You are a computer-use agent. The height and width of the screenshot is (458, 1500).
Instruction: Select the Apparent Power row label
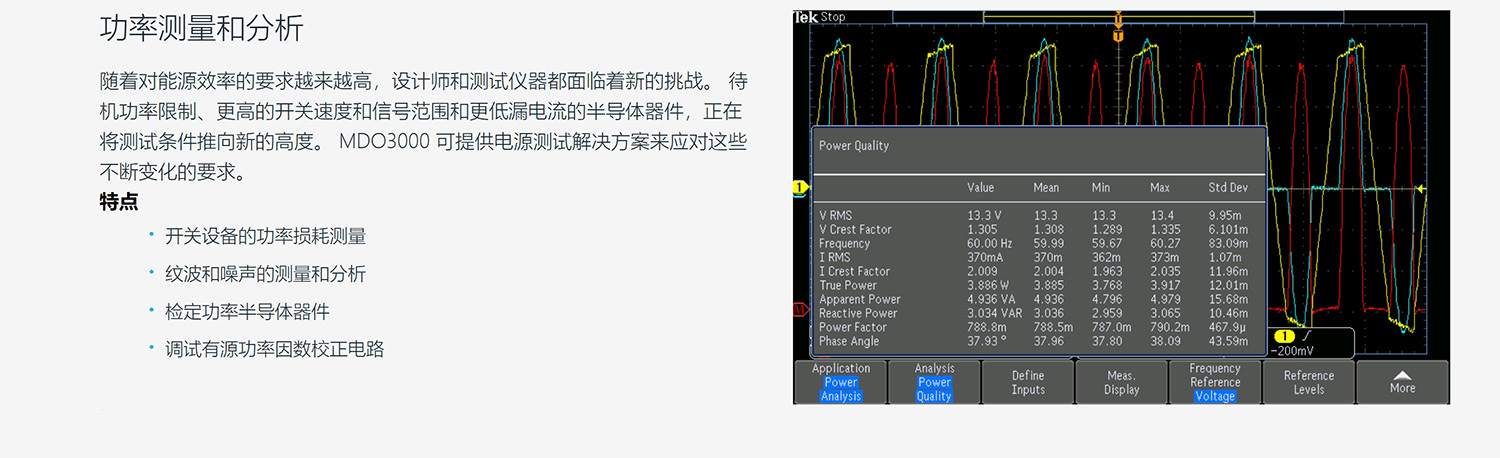(x=860, y=300)
